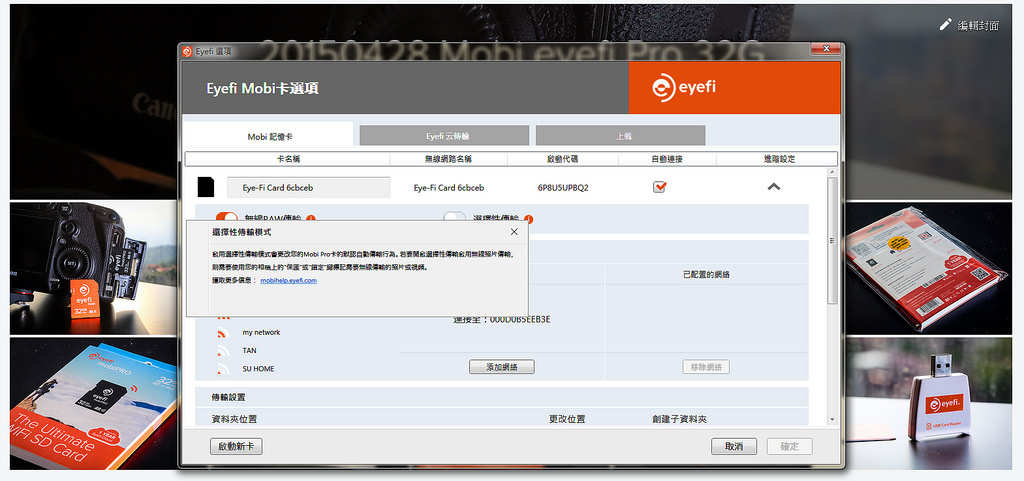Image resolution: width=1024 pixels, height=481 pixels.
Task: Open the third grey tab
Action: (x=620, y=135)
